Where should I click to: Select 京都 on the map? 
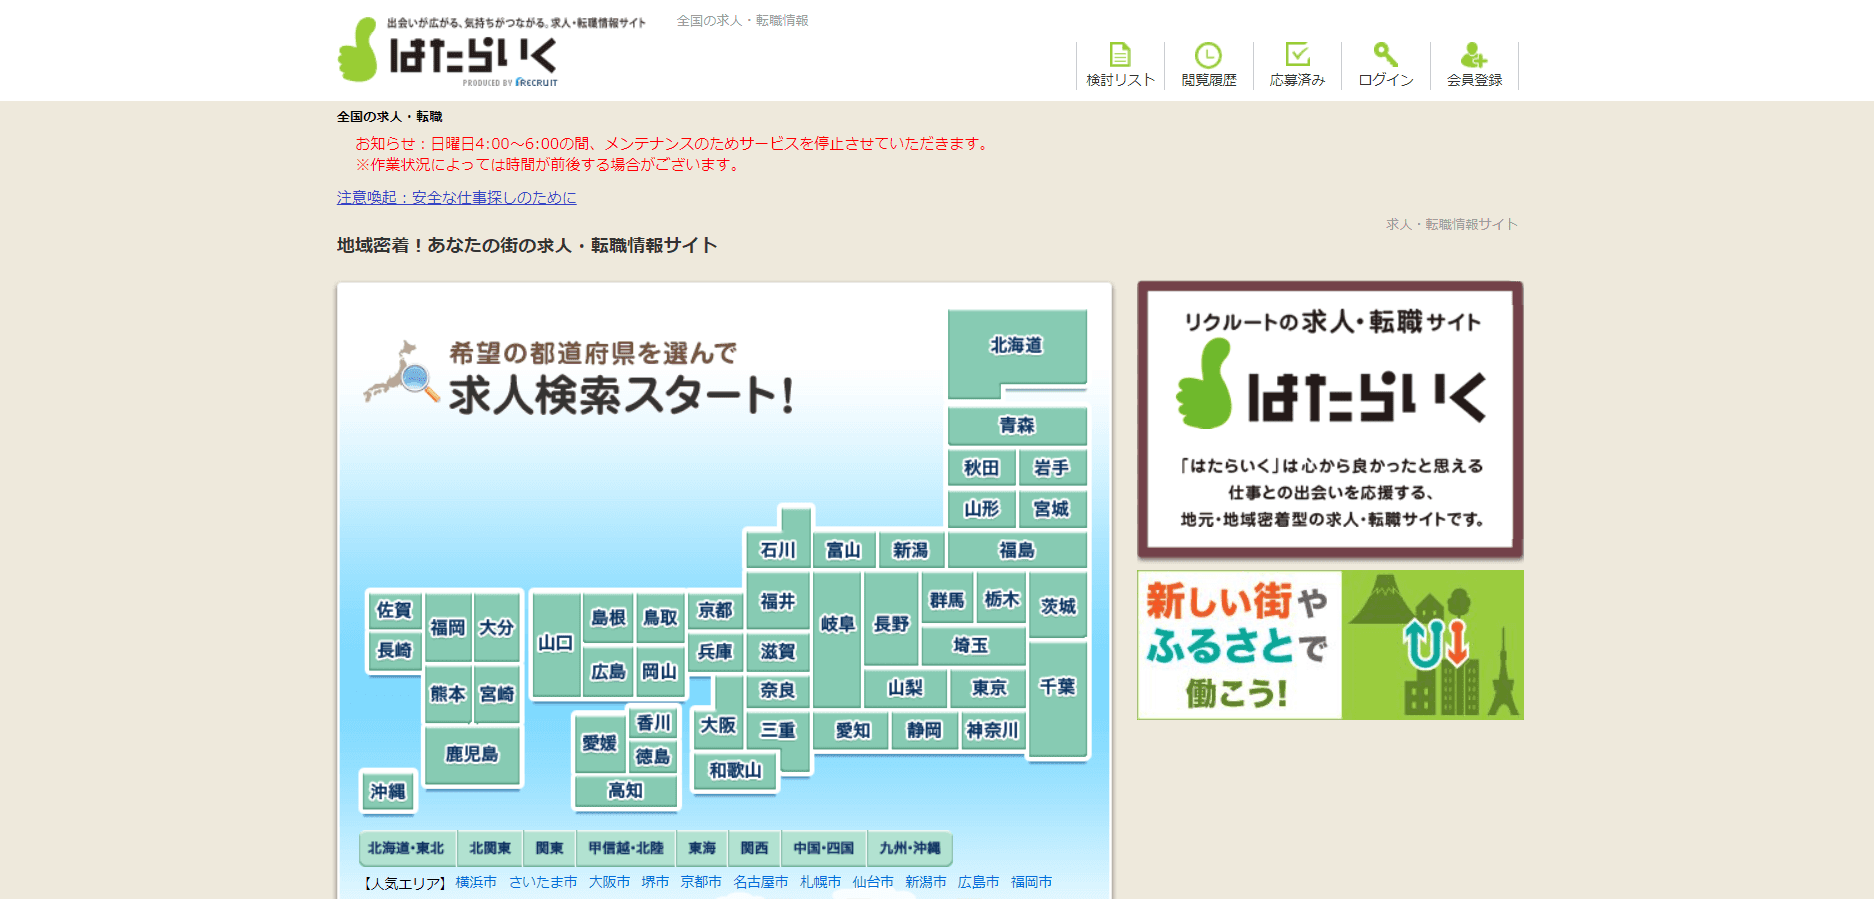coord(715,610)
